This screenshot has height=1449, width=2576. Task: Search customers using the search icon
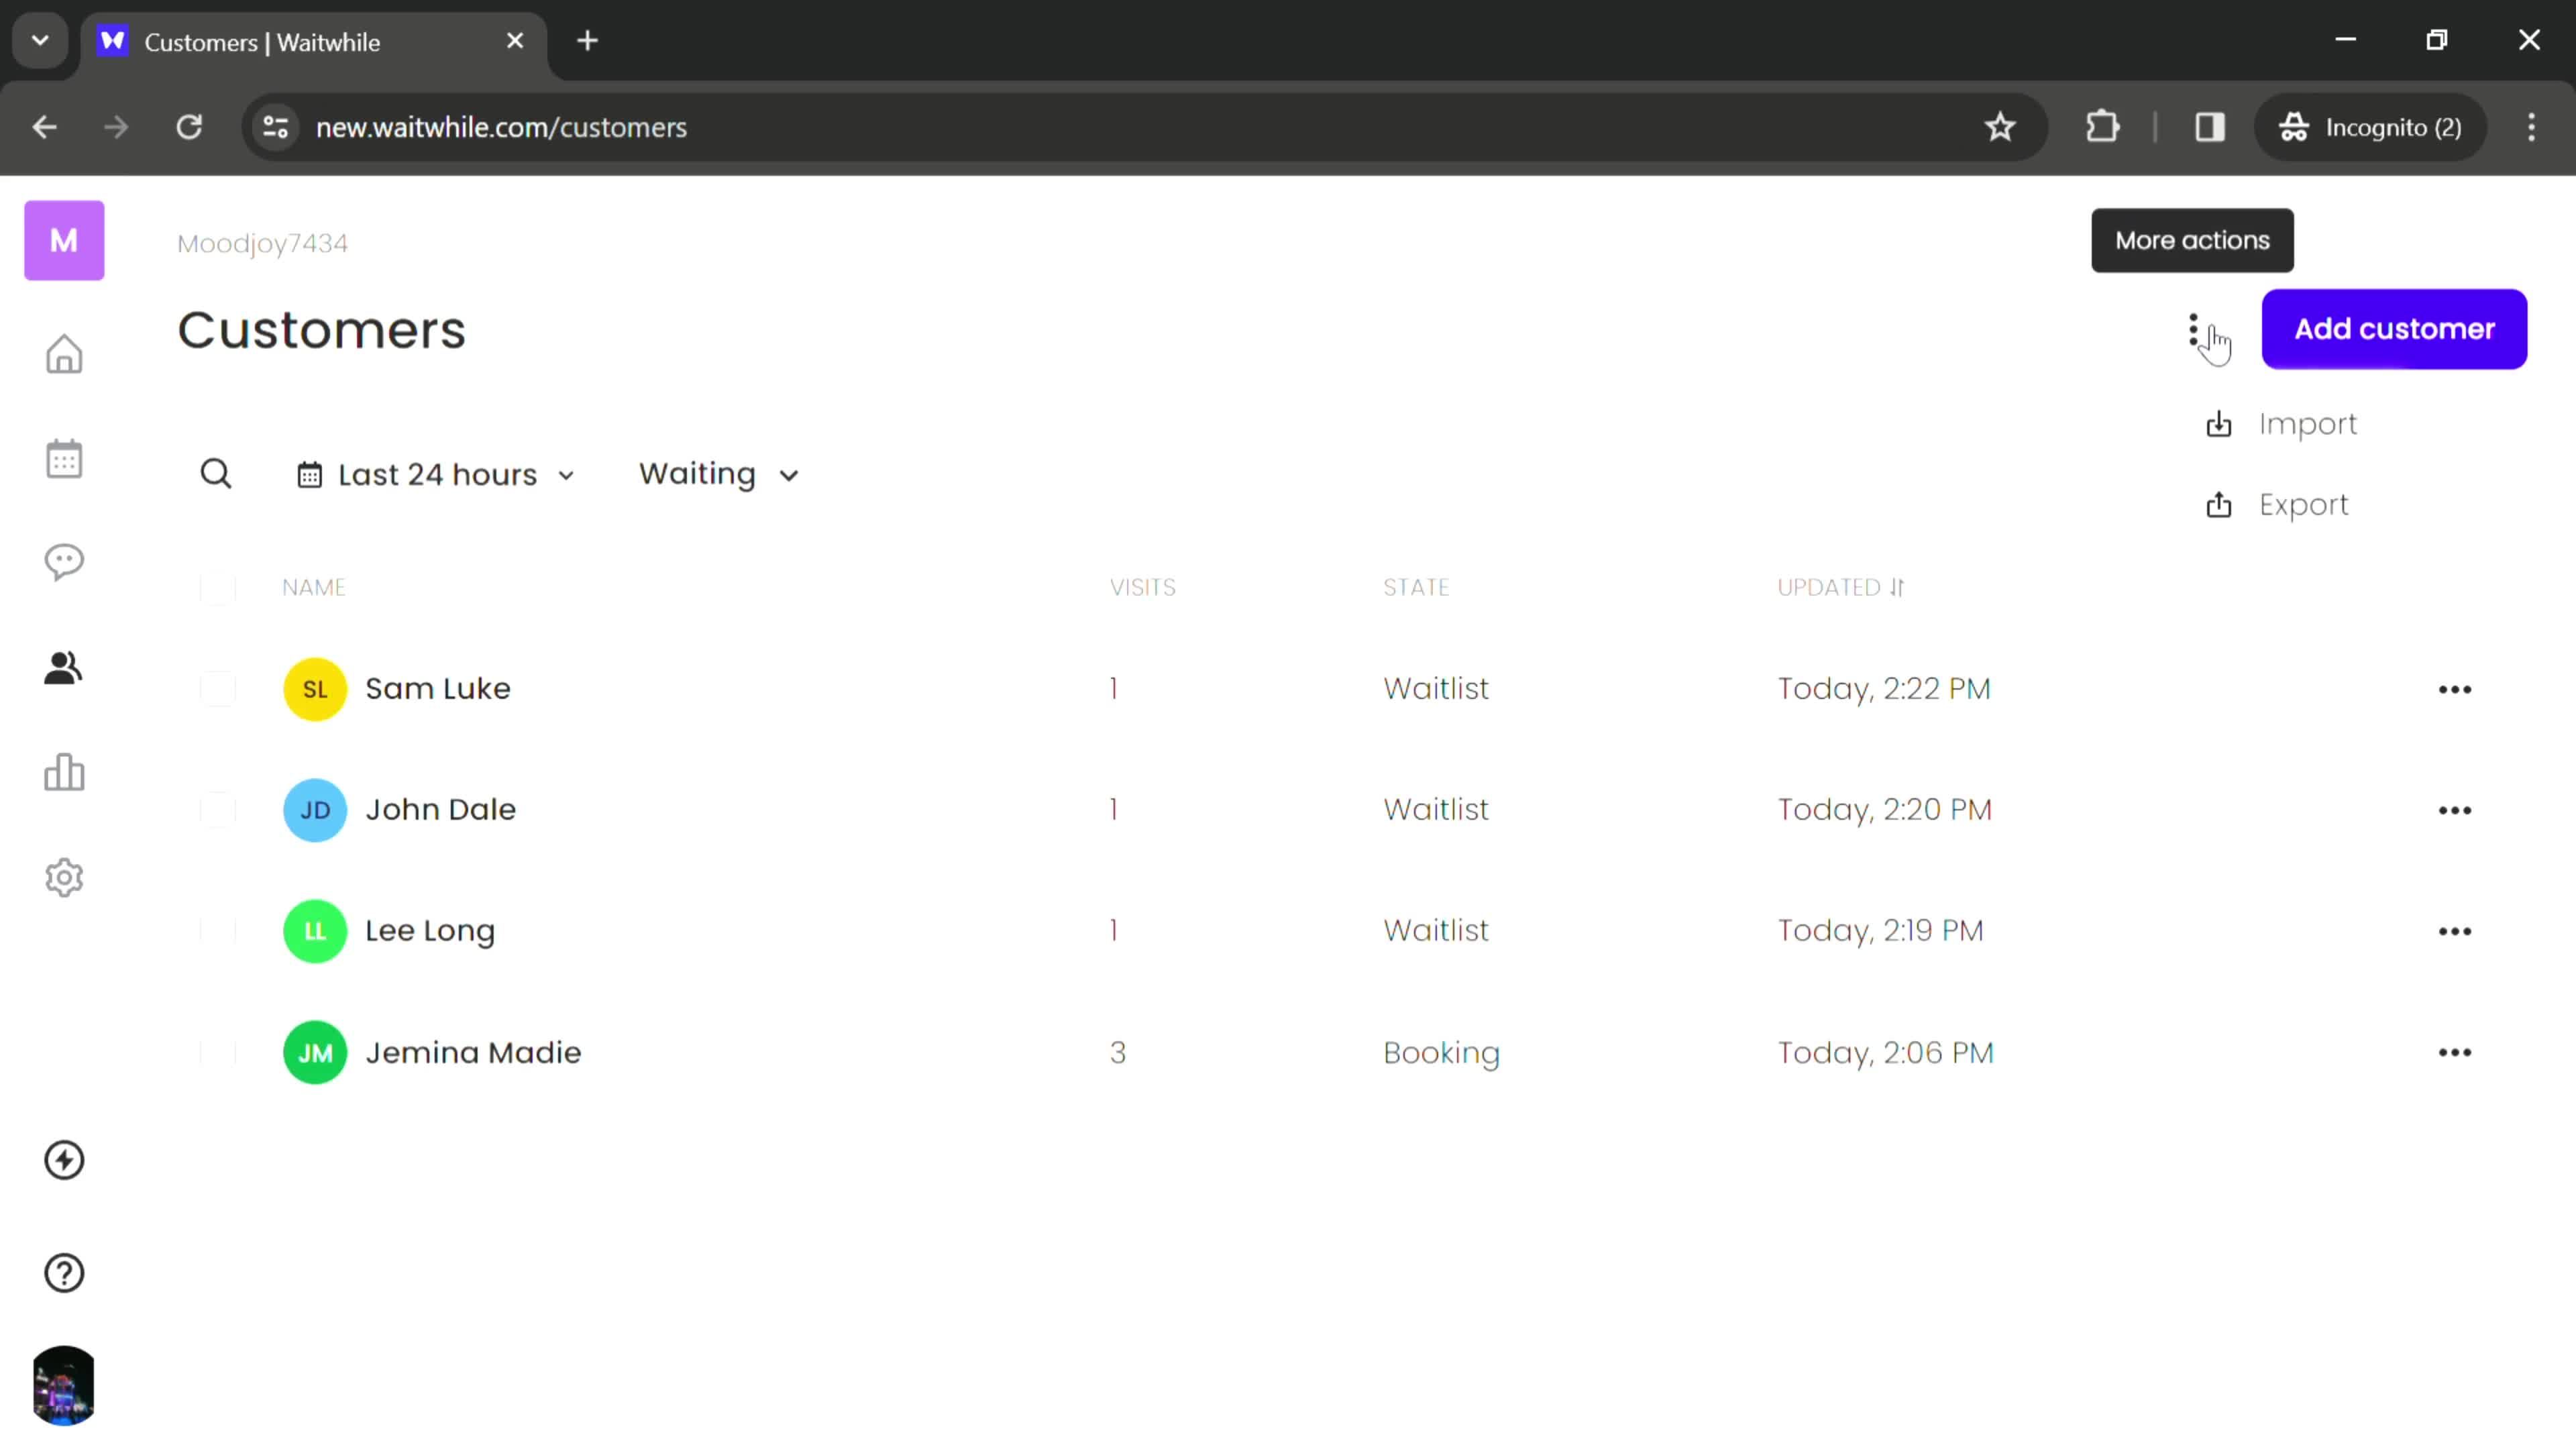pyautogui.click(x=216, y=472)
